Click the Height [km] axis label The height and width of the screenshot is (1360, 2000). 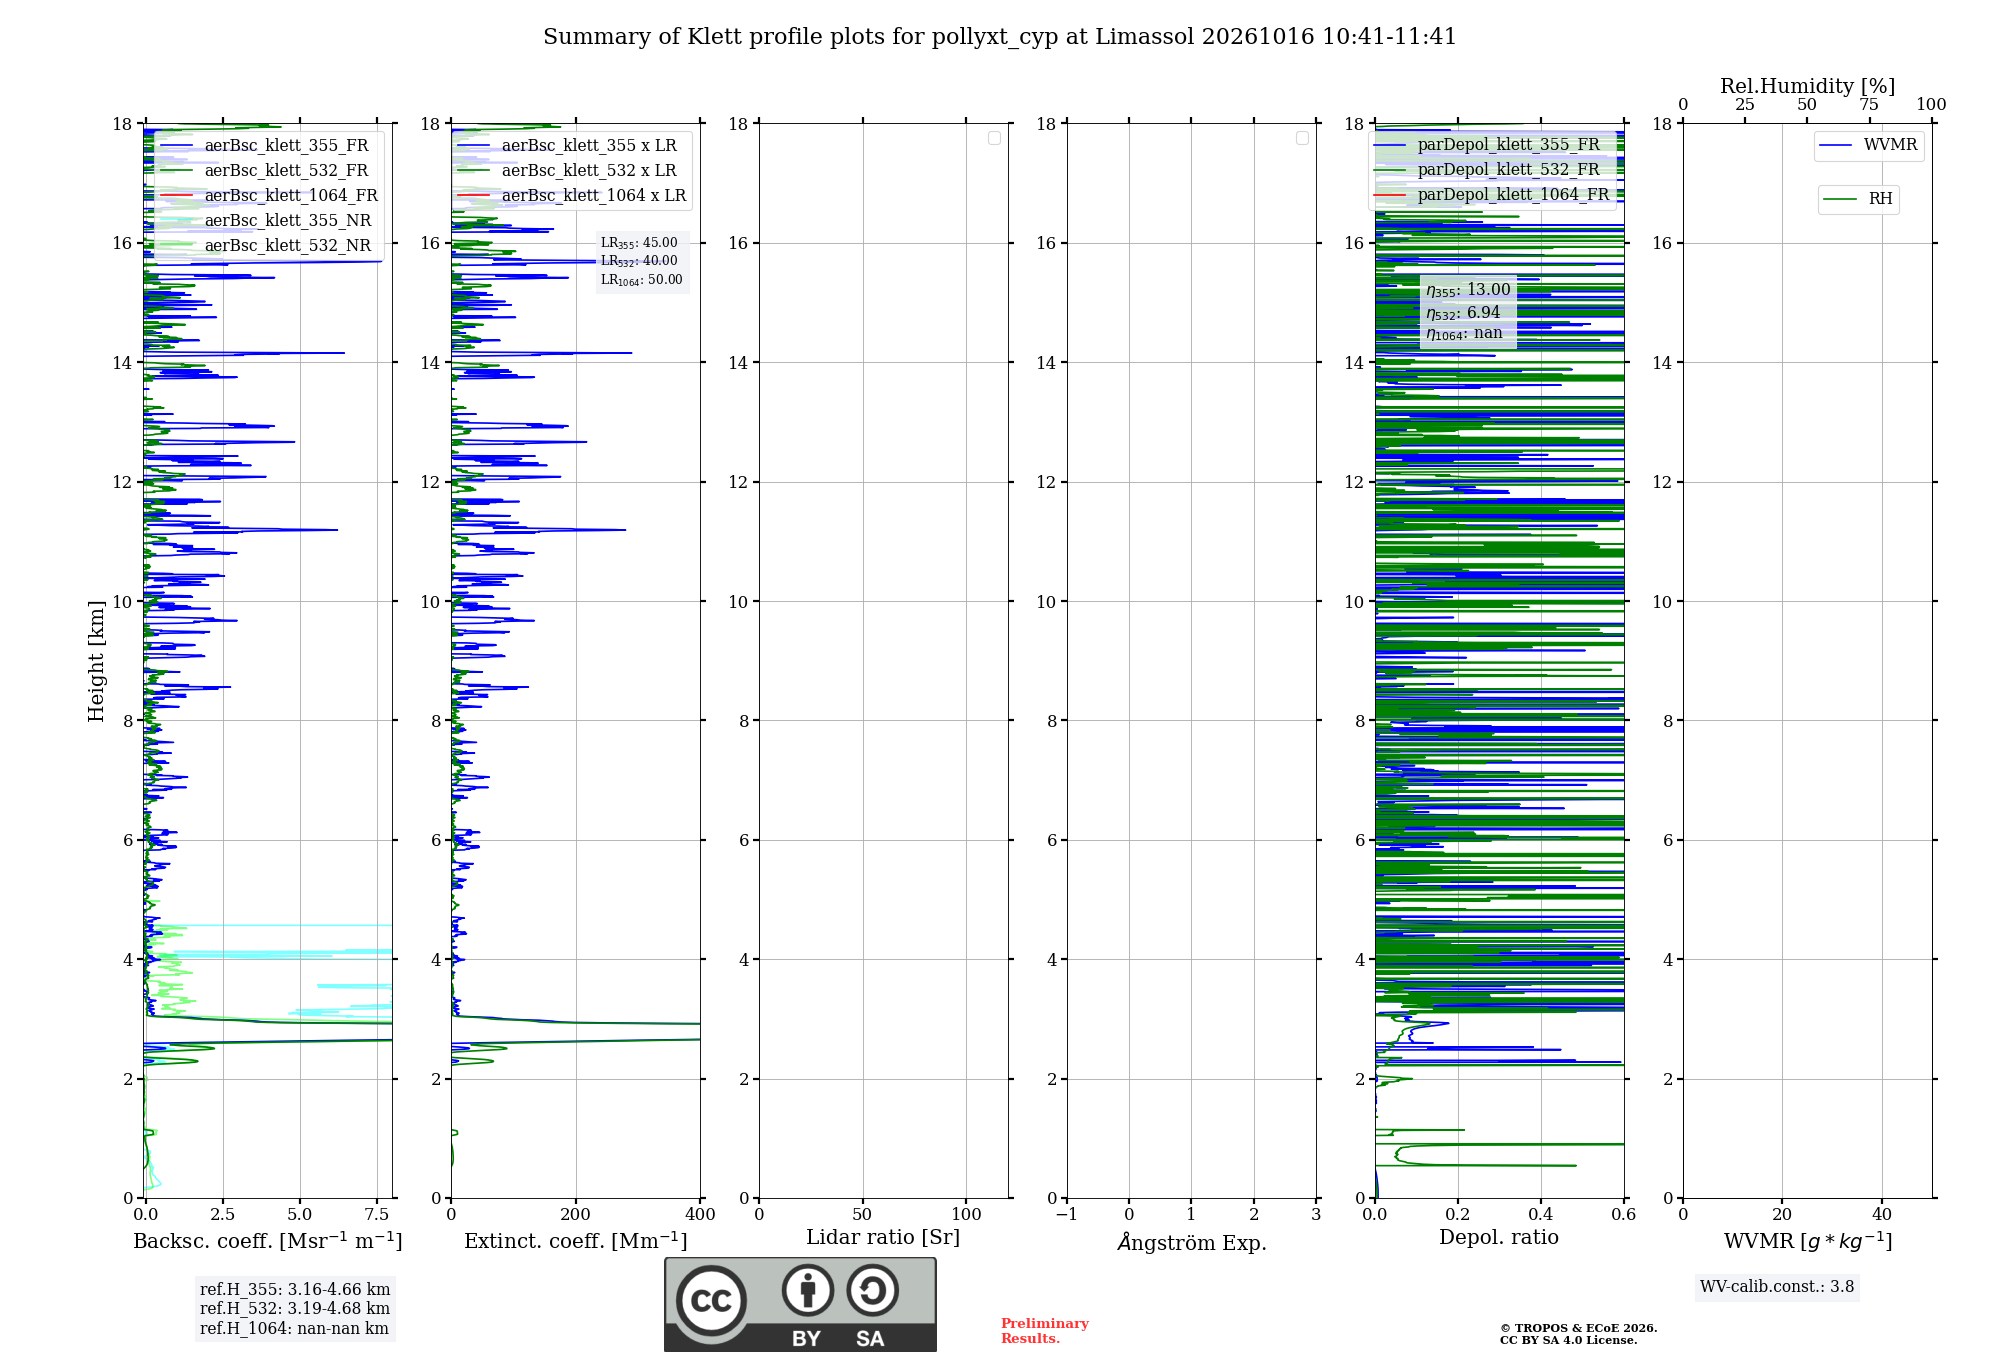pyautogui.click(x=96, y=661)
